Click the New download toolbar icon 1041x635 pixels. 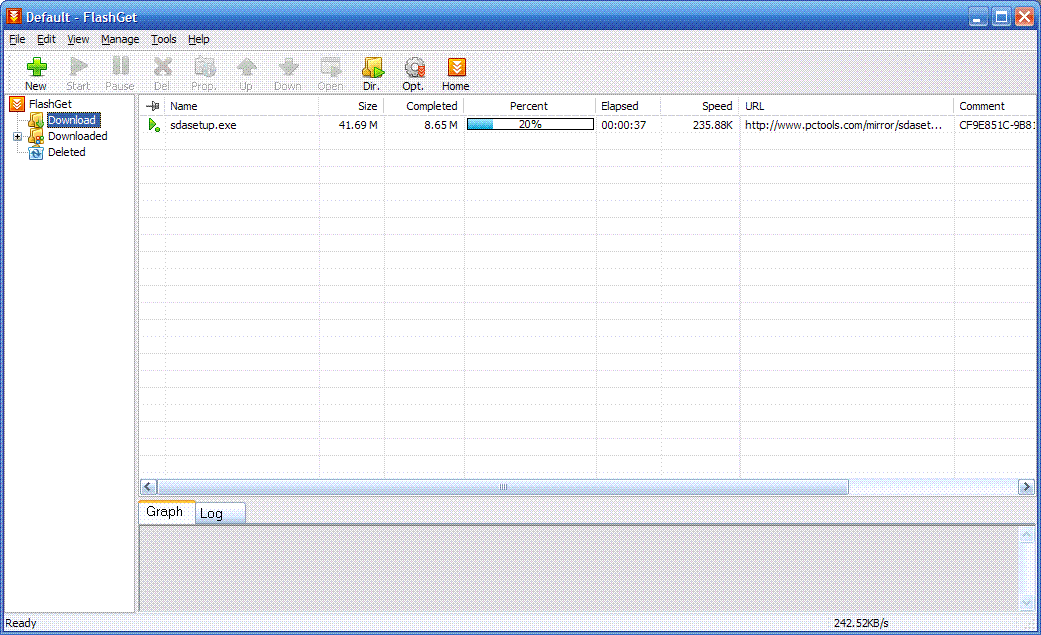point(37,67)
